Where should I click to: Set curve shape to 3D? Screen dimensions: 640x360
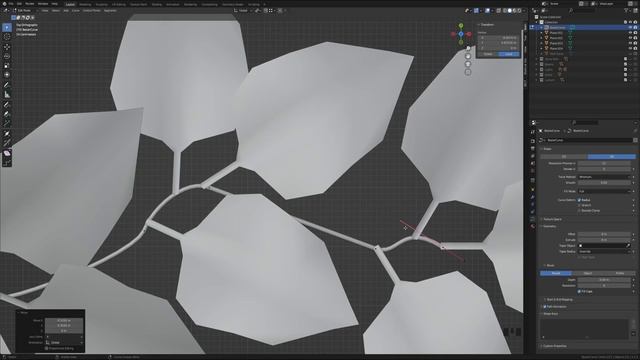(x=611, y=157)
